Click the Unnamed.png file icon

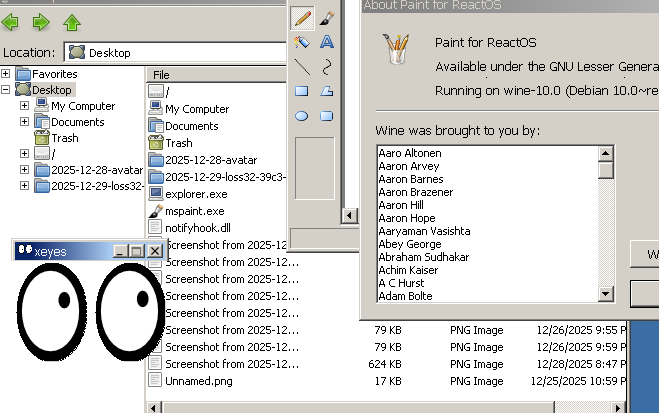(155, 380)
